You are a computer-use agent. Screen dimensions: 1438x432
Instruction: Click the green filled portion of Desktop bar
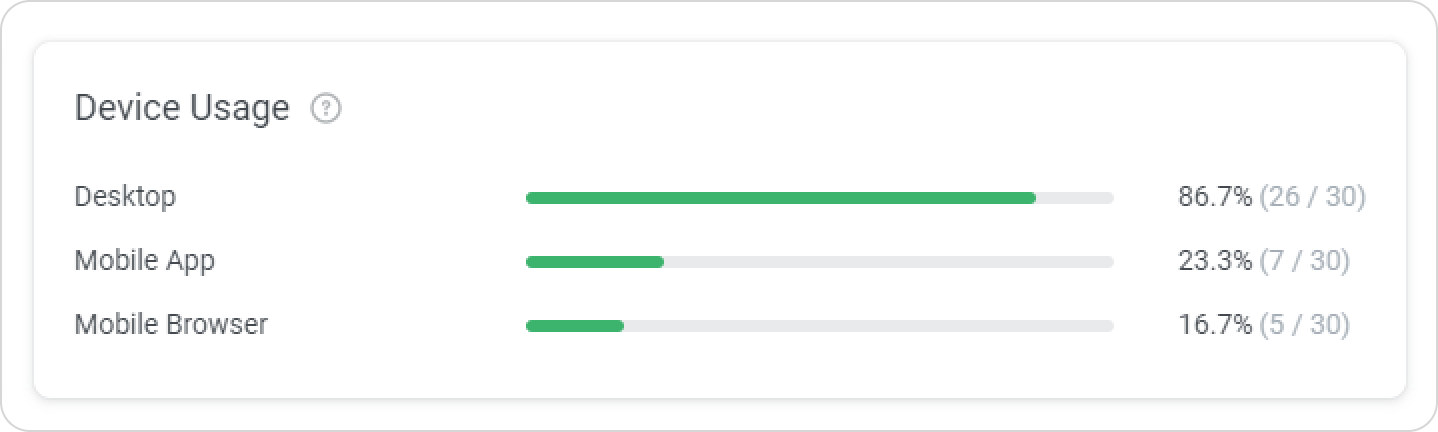point(780,198)
